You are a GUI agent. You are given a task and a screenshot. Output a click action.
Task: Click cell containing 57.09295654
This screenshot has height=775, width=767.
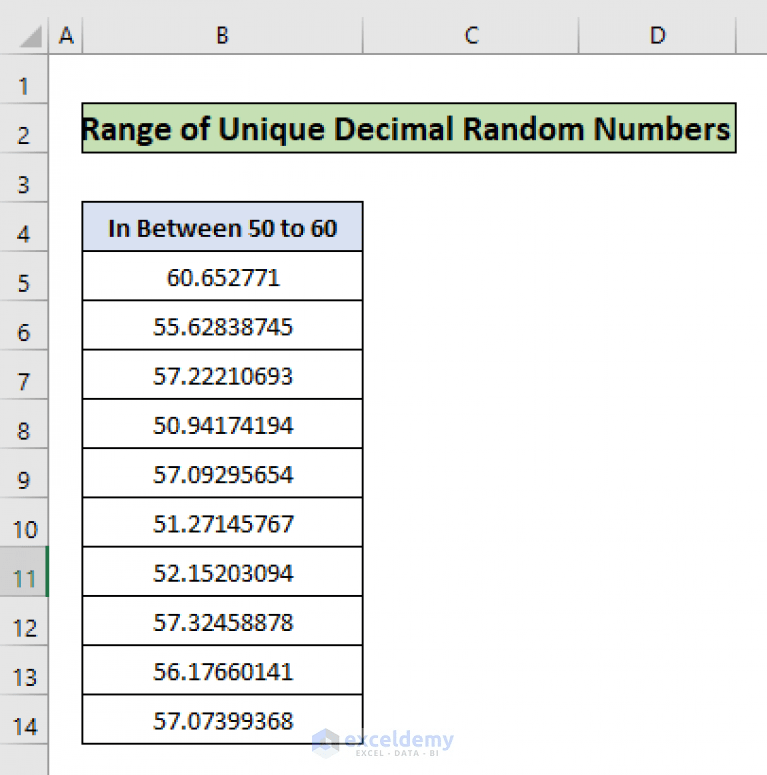(222, 473)
